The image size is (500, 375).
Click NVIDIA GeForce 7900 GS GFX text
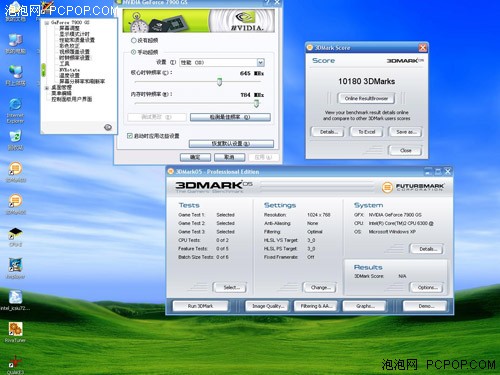pyautogui.click(x=395, y=215)
